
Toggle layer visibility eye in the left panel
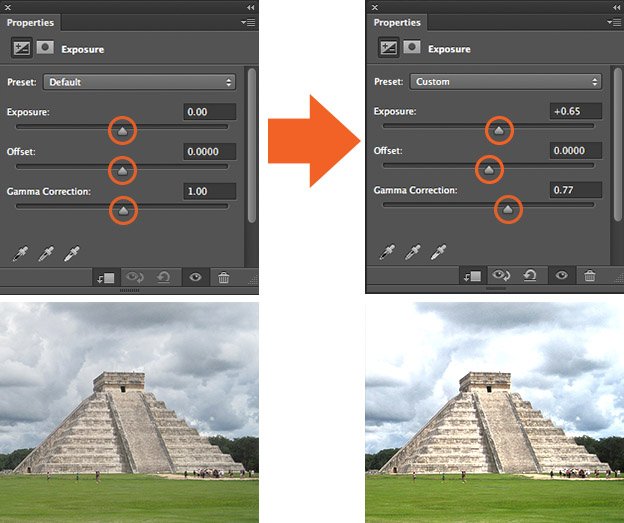click(x=195, y=277)
